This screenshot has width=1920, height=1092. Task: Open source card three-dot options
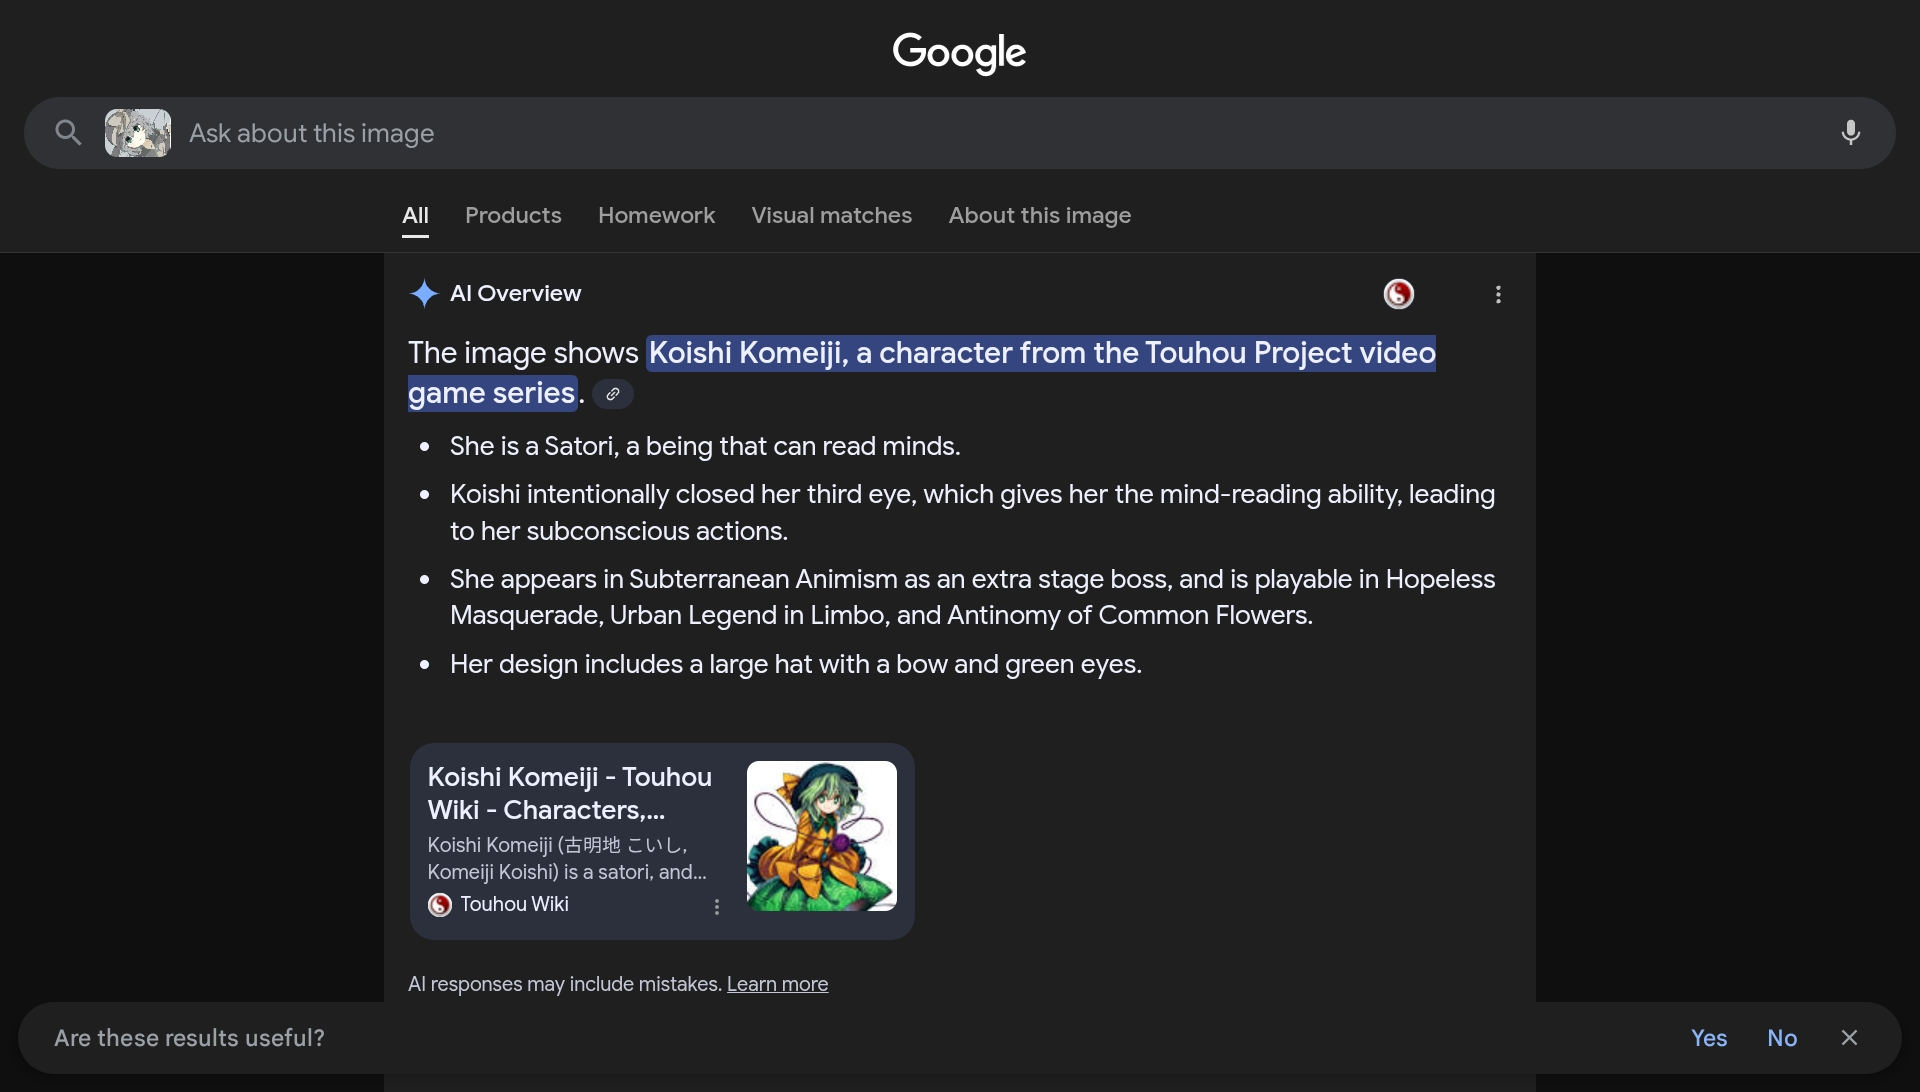click(717, 907)
